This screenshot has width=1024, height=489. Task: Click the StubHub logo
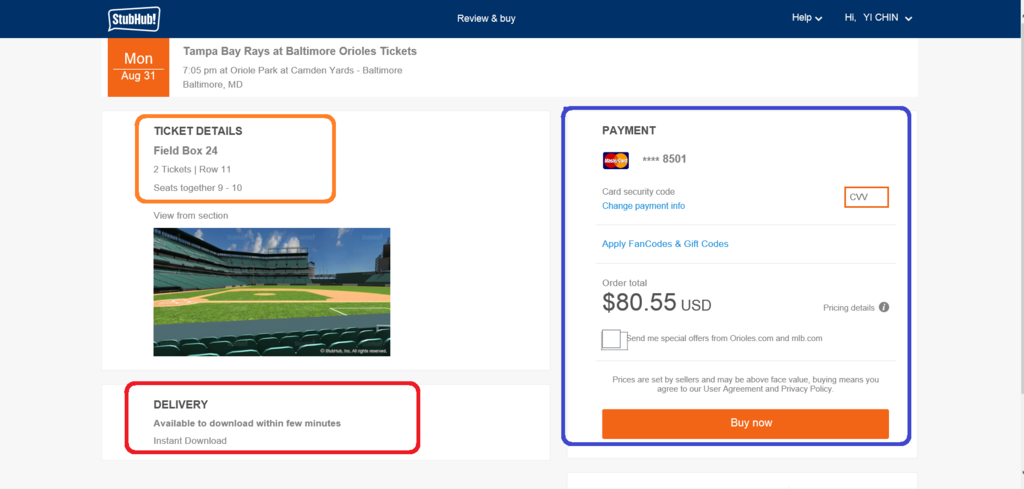point(134,19)
